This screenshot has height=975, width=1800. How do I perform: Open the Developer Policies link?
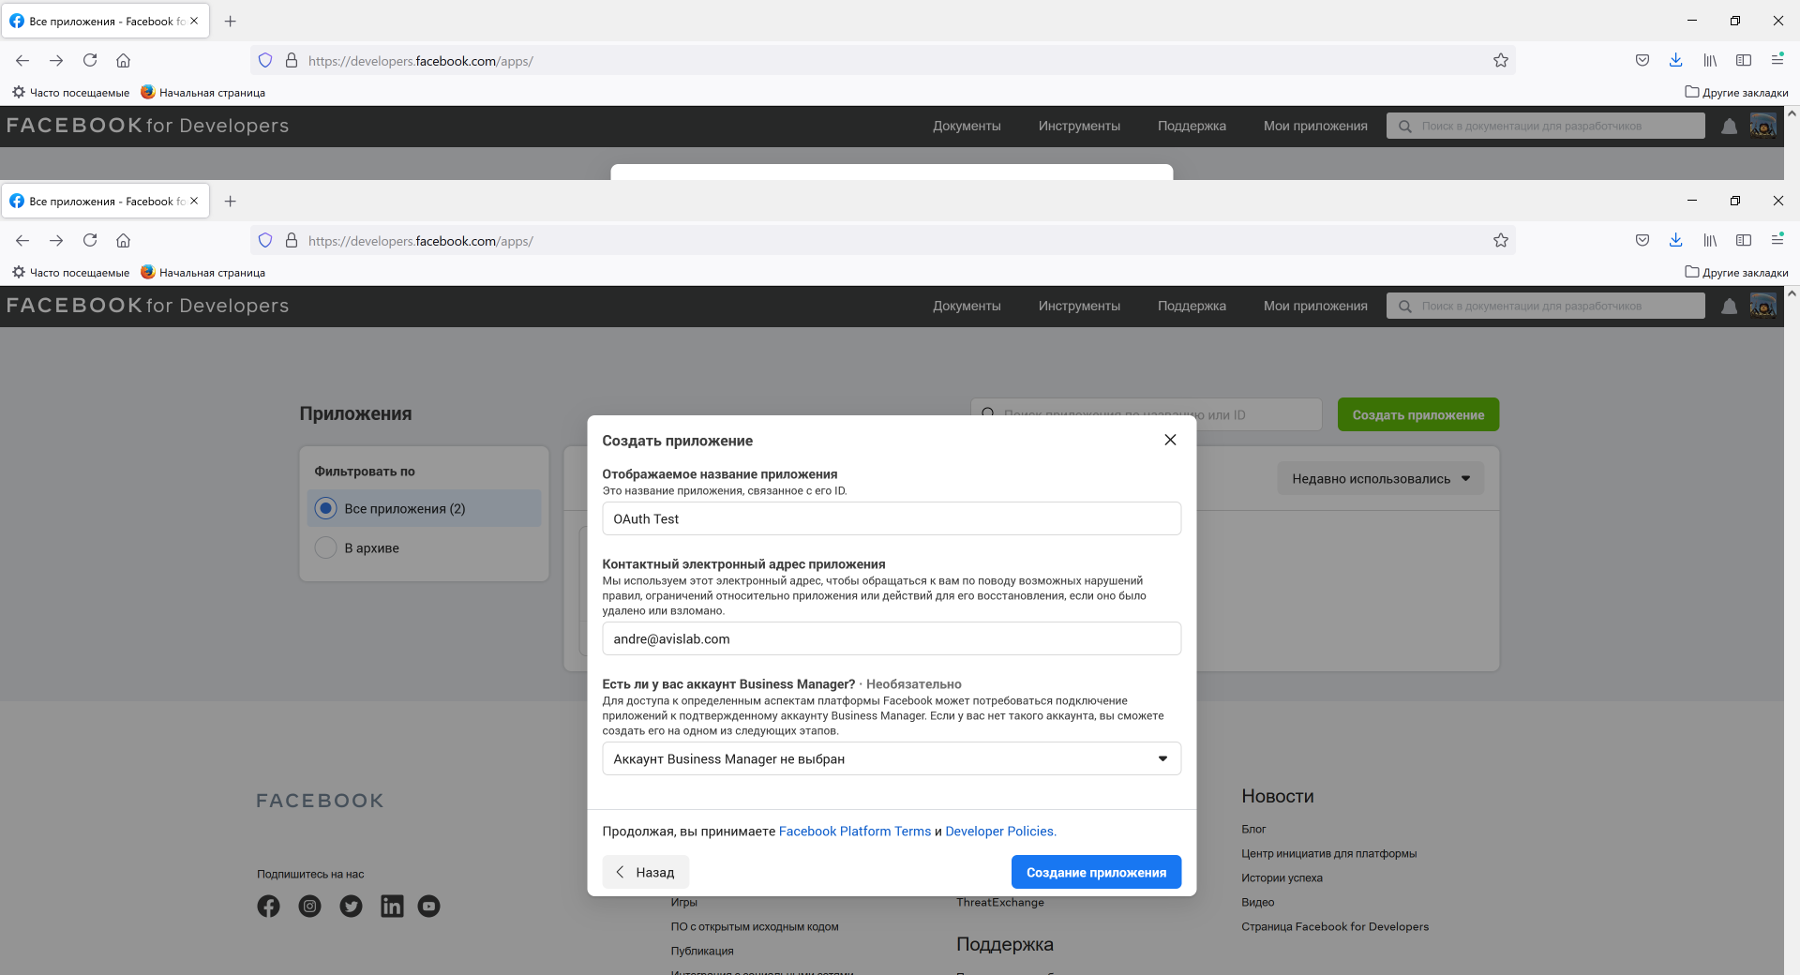(1000, 831)
